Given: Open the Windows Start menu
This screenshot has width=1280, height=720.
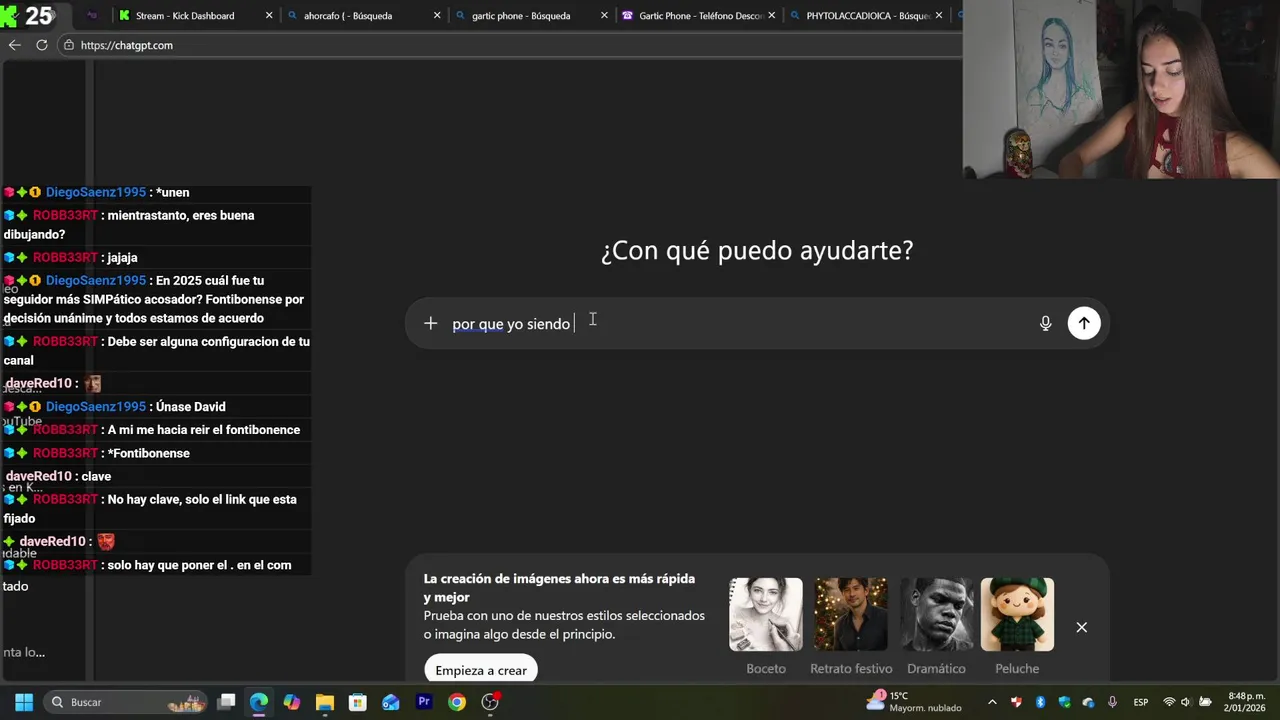Looking at the screenshot, I should pos(24,702).
